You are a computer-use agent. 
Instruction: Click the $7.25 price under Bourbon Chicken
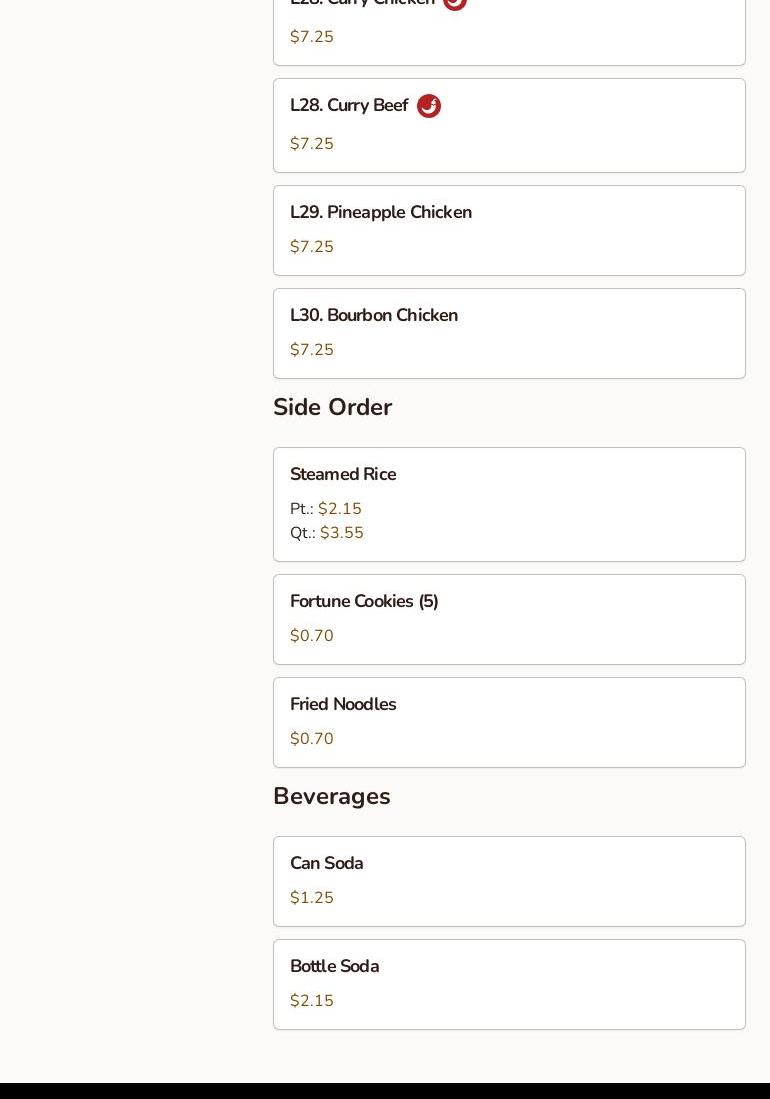pos(312,350)
